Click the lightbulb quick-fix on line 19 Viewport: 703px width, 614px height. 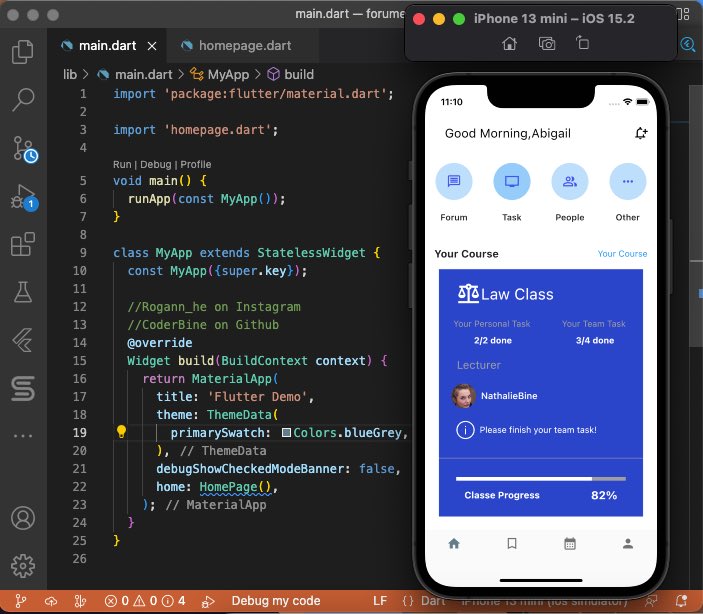point(121,431)
